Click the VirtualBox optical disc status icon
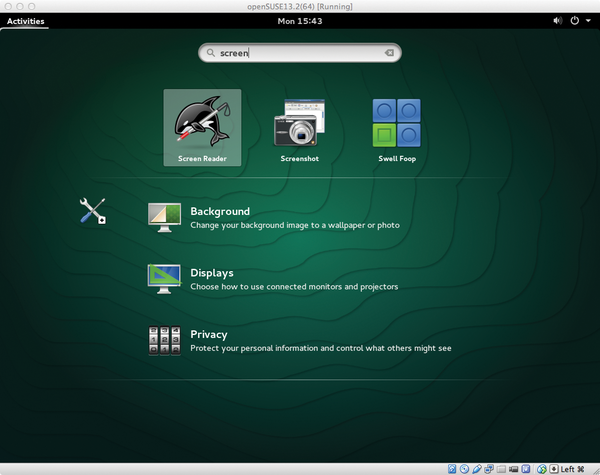This screenshot has width=600, height=475. 464,469
